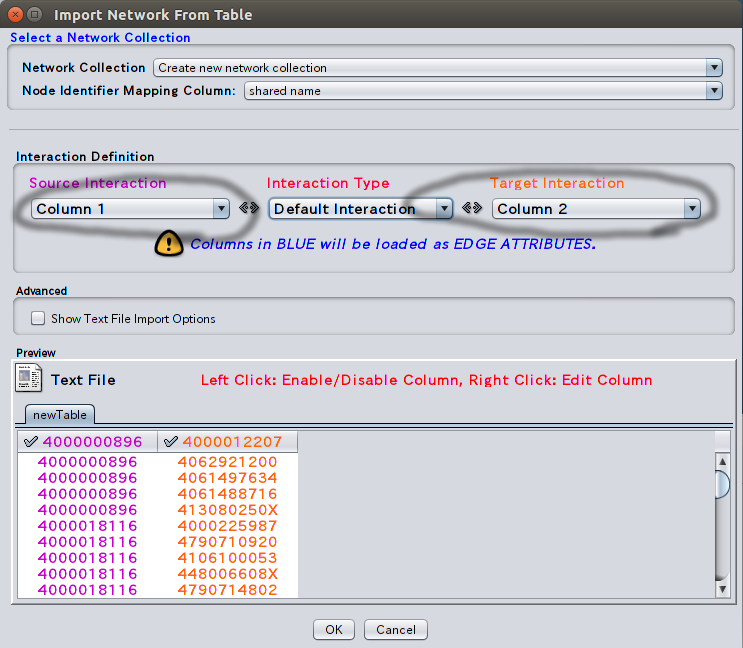Viewport: 743px width, 648px height.
Task: Open the Network Collection dropdown
Action: 437,68
